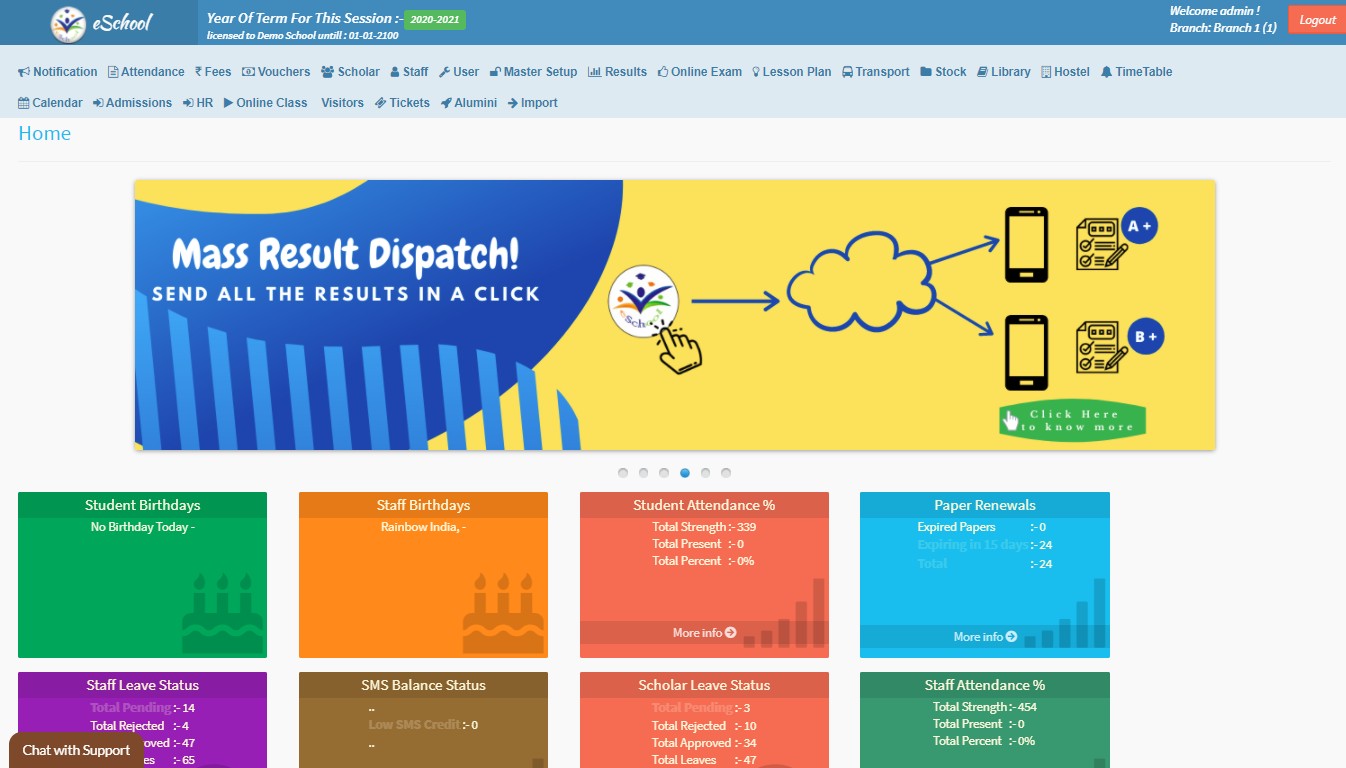1346x768 pixels.
Task: Open the Fees rupee menu
Action: click(x=213, y=72)
